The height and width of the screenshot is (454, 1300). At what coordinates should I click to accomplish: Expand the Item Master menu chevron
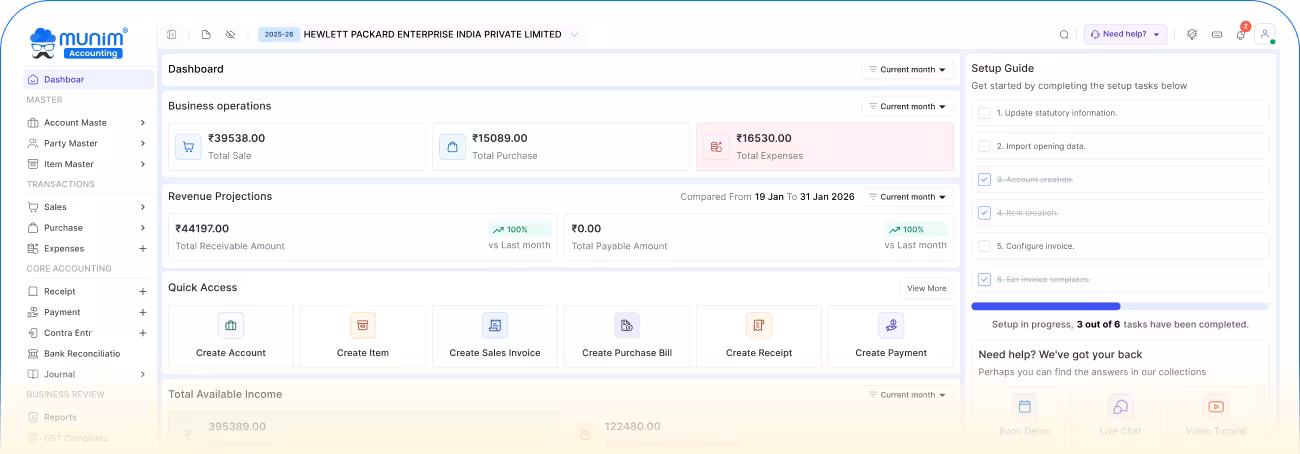tap(143, 164)
